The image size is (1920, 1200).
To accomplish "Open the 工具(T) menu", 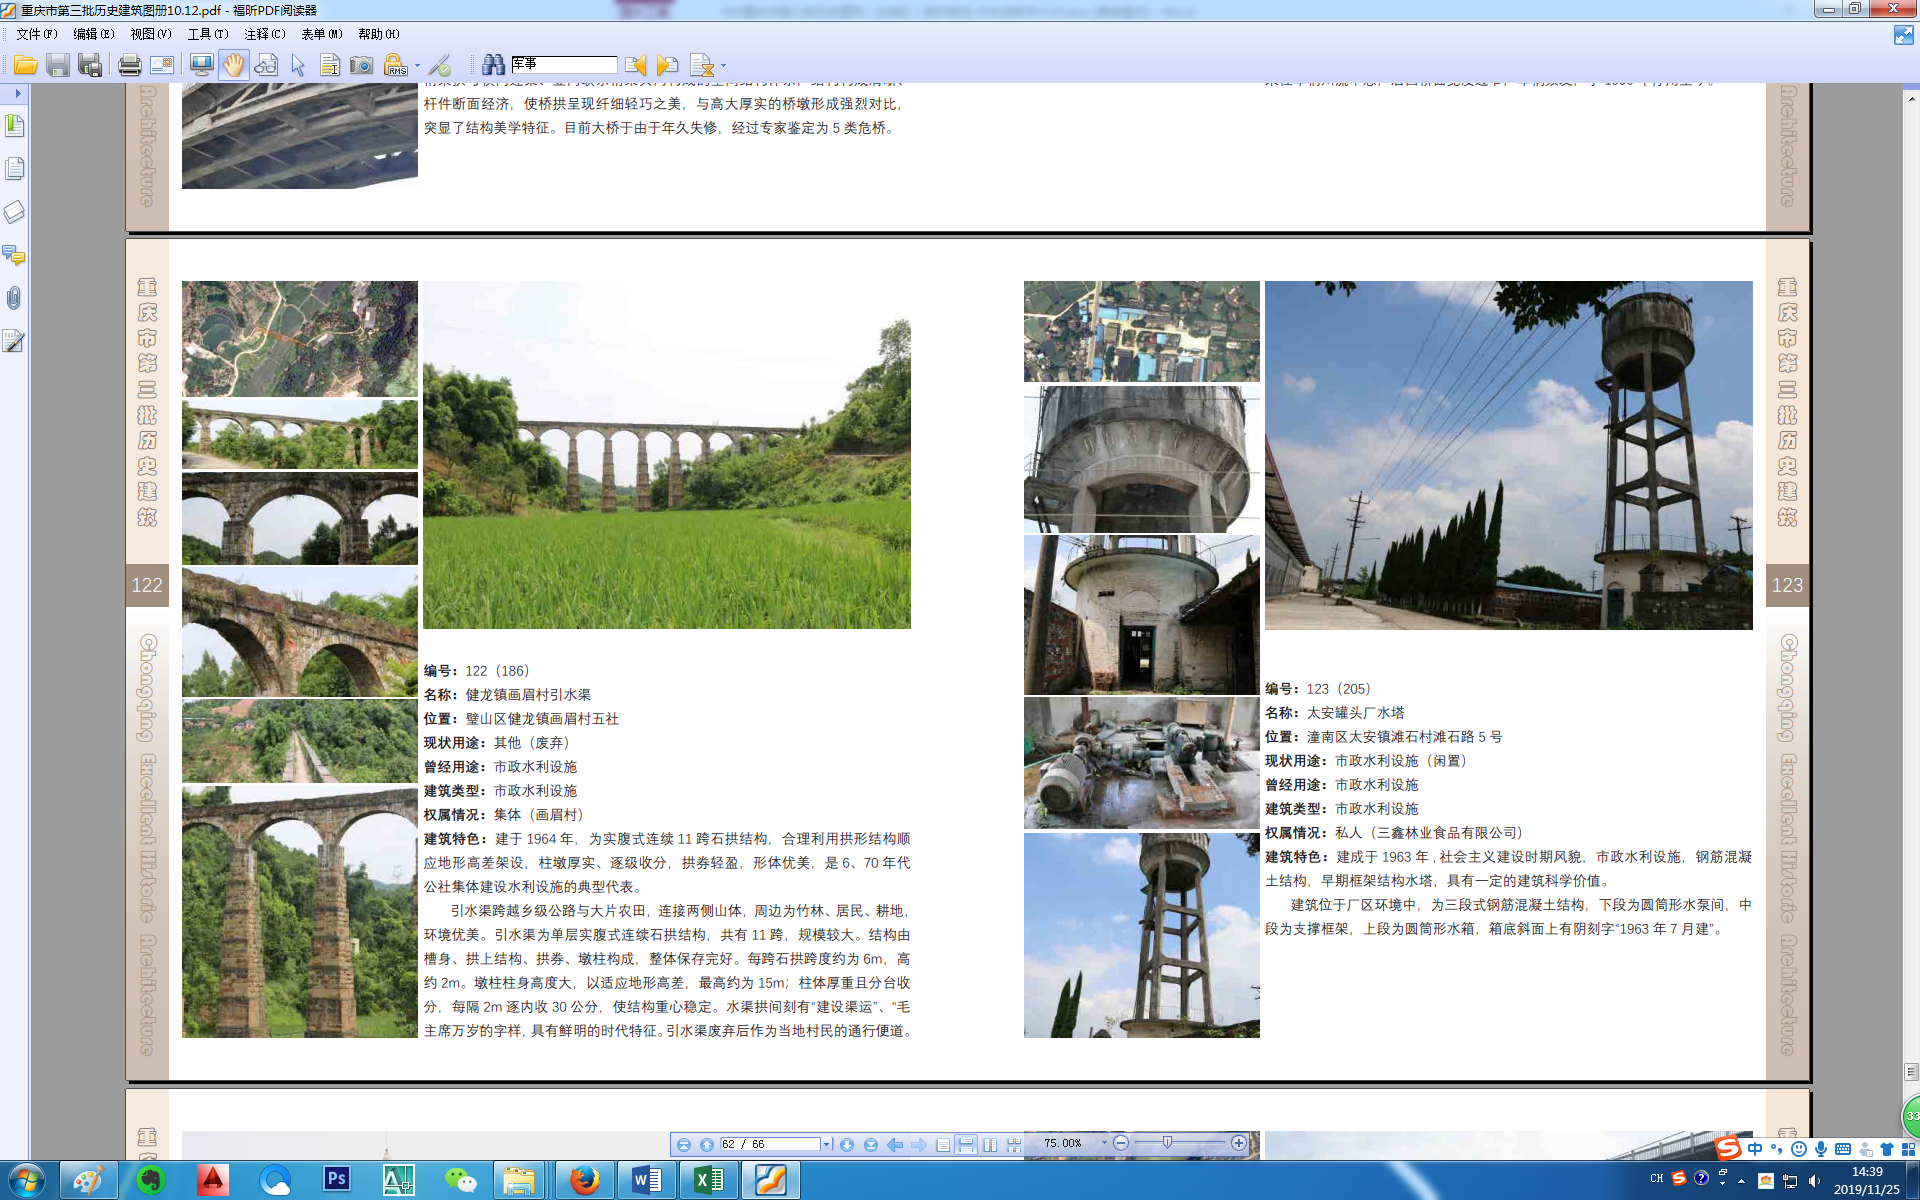I will pyautogui.click(x=208, y=34).
